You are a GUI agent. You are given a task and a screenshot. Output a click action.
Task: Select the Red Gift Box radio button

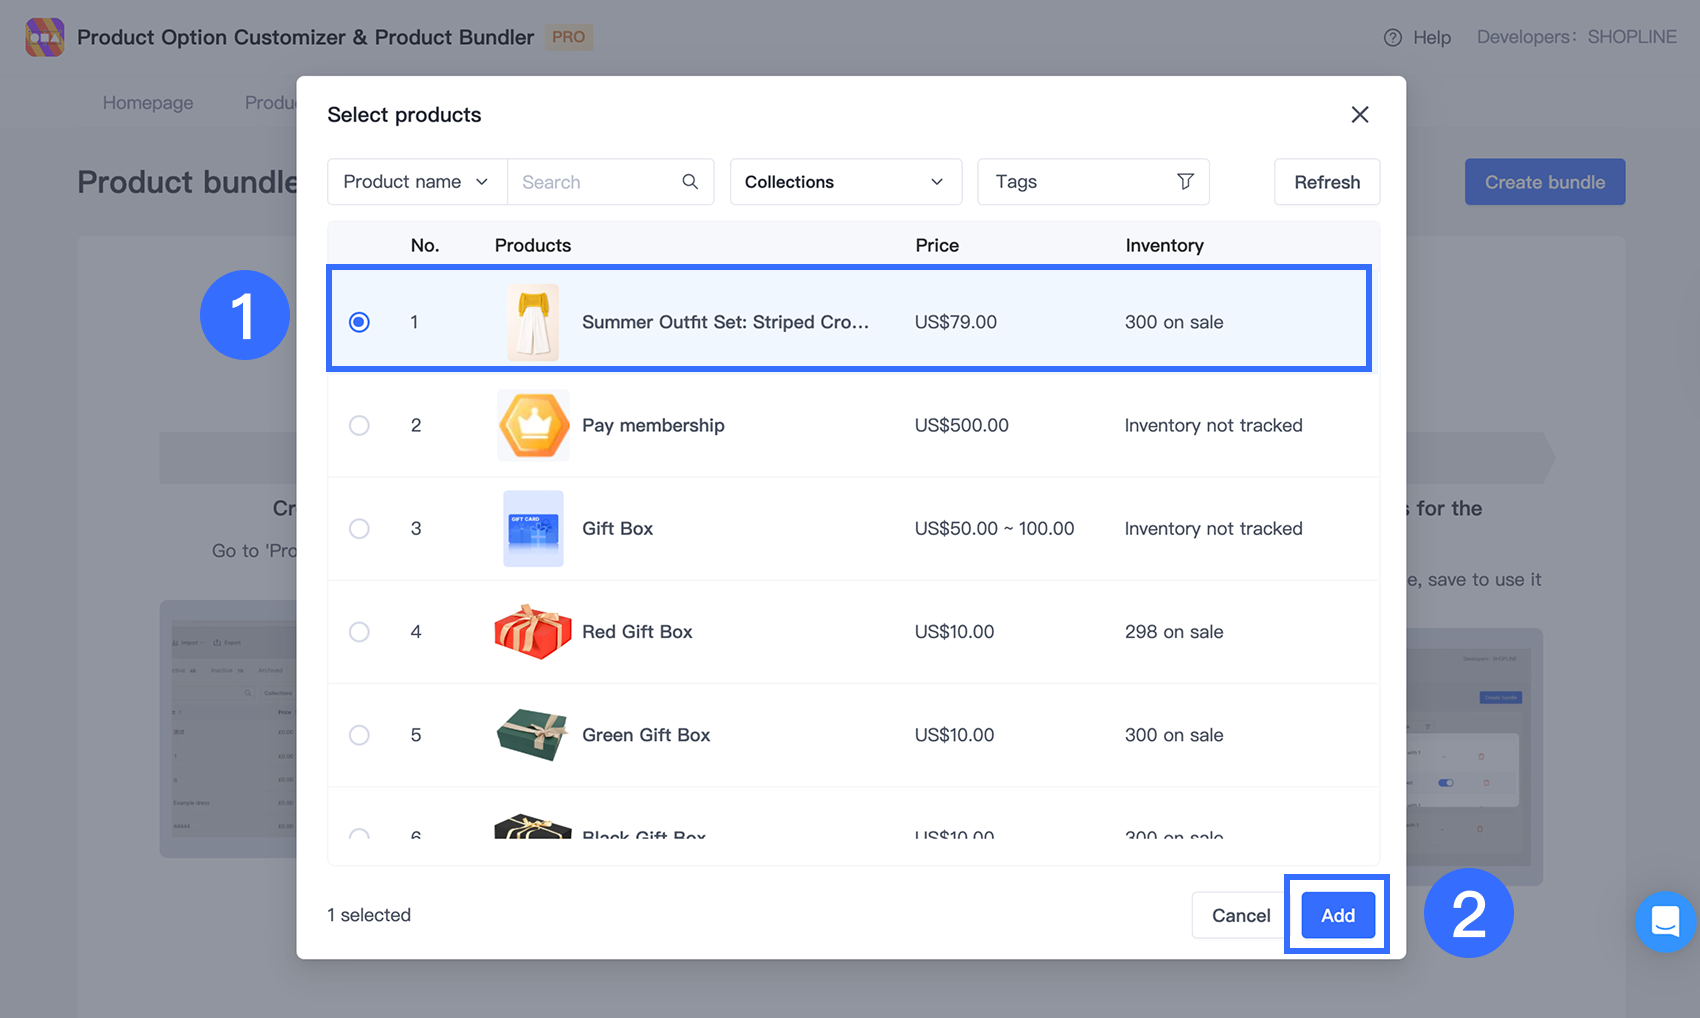coord(359,632)
